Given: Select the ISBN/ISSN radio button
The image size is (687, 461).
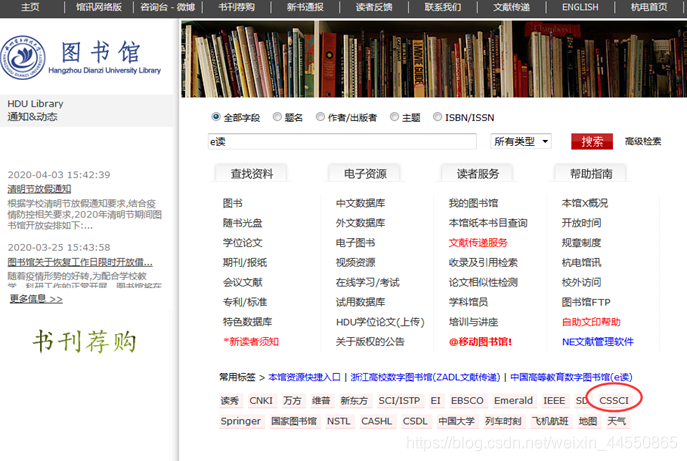Looking at the screenshot, I should (437, 117).
